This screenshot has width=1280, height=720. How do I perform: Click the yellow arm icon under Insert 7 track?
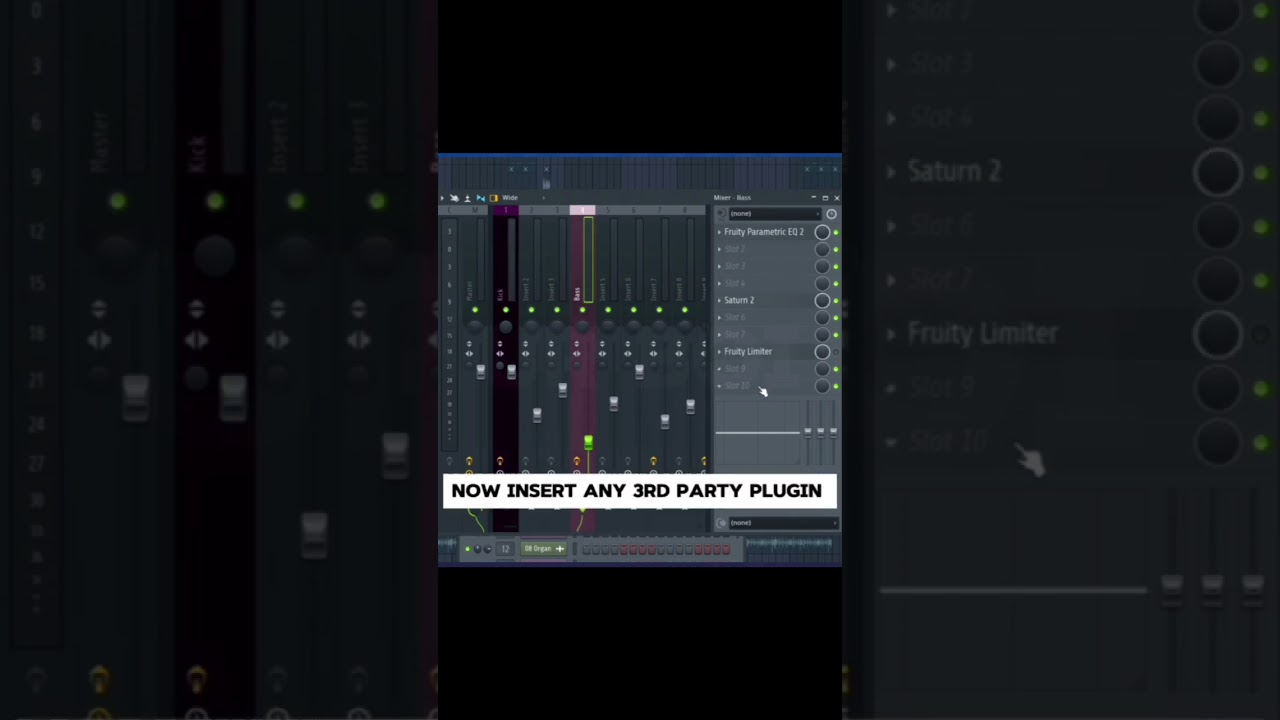[x=653, y=461]
